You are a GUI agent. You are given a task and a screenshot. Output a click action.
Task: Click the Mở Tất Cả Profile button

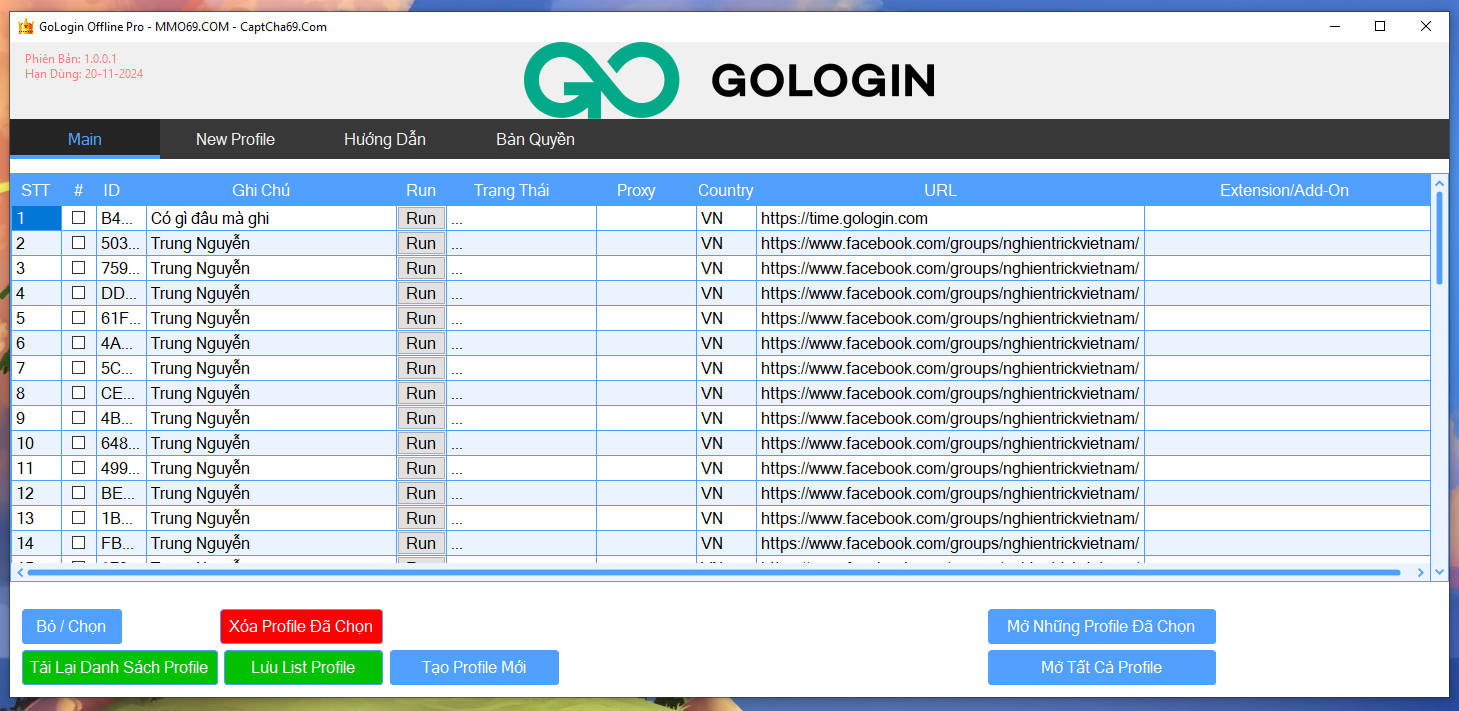[1101, 667]
